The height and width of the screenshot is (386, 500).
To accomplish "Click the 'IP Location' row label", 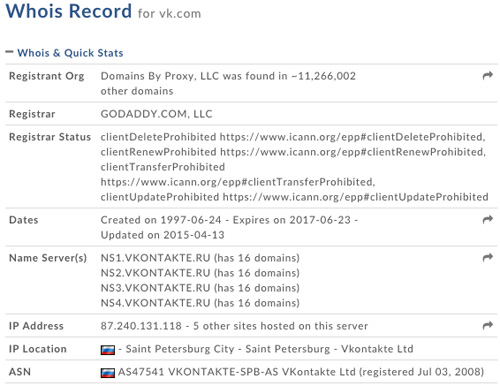I will [38, 349].
